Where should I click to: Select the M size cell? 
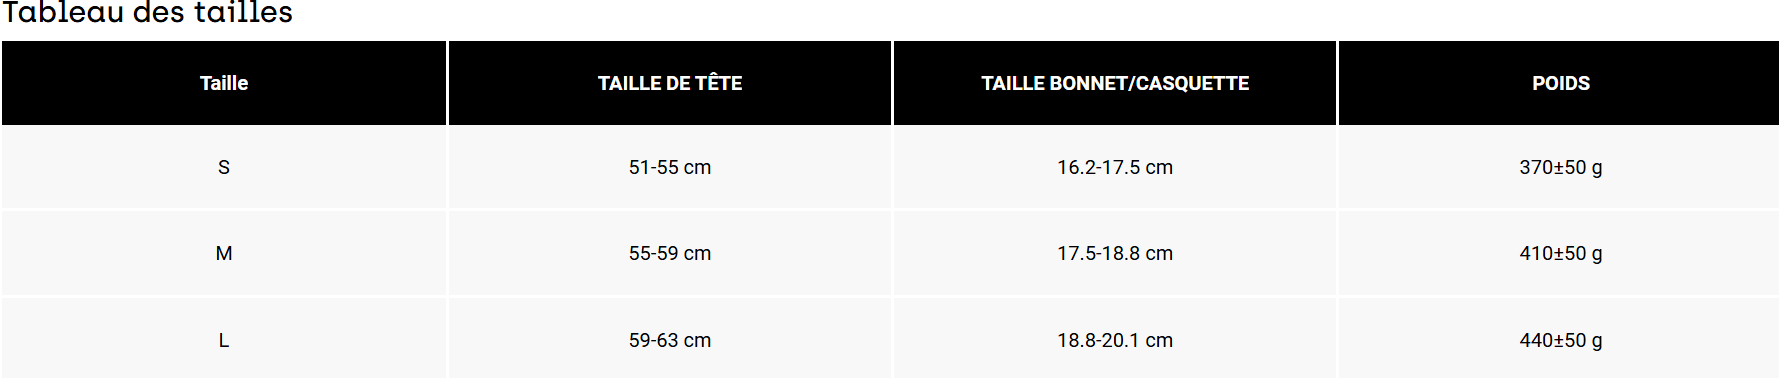[x=224, y=253]
